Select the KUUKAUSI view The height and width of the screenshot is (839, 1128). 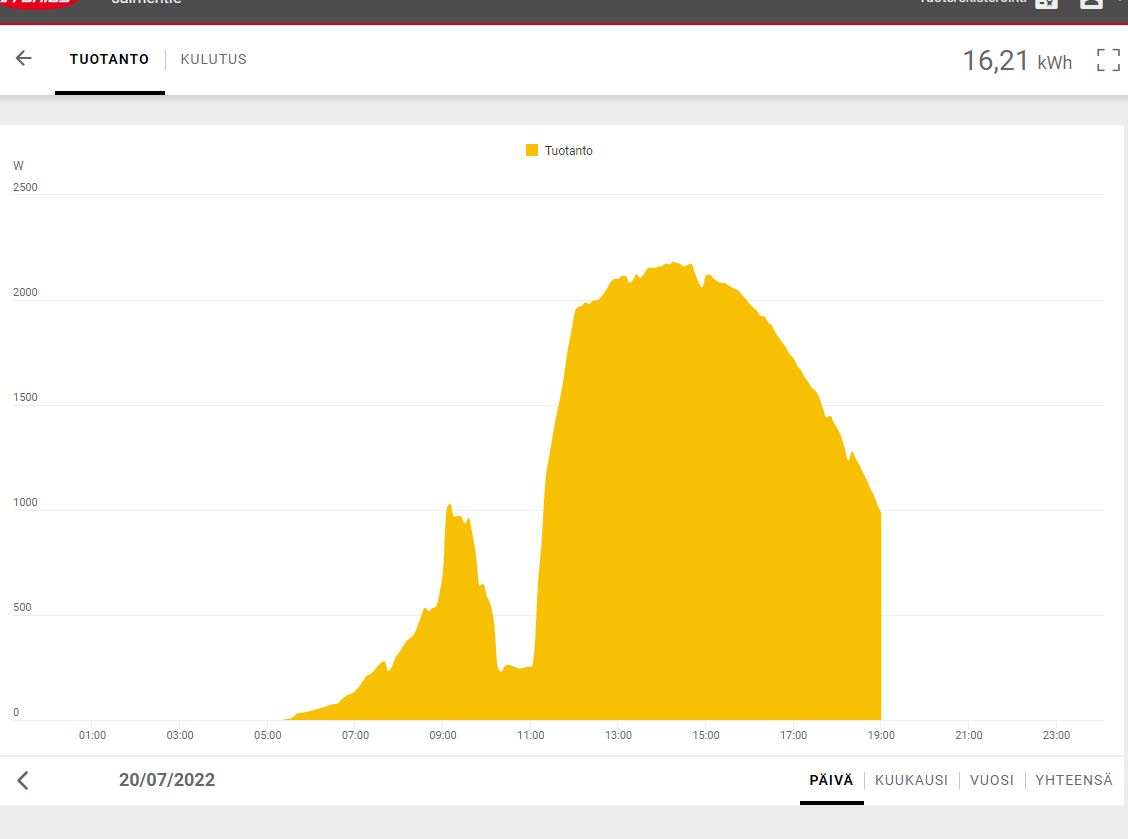[x=911, y=780]
